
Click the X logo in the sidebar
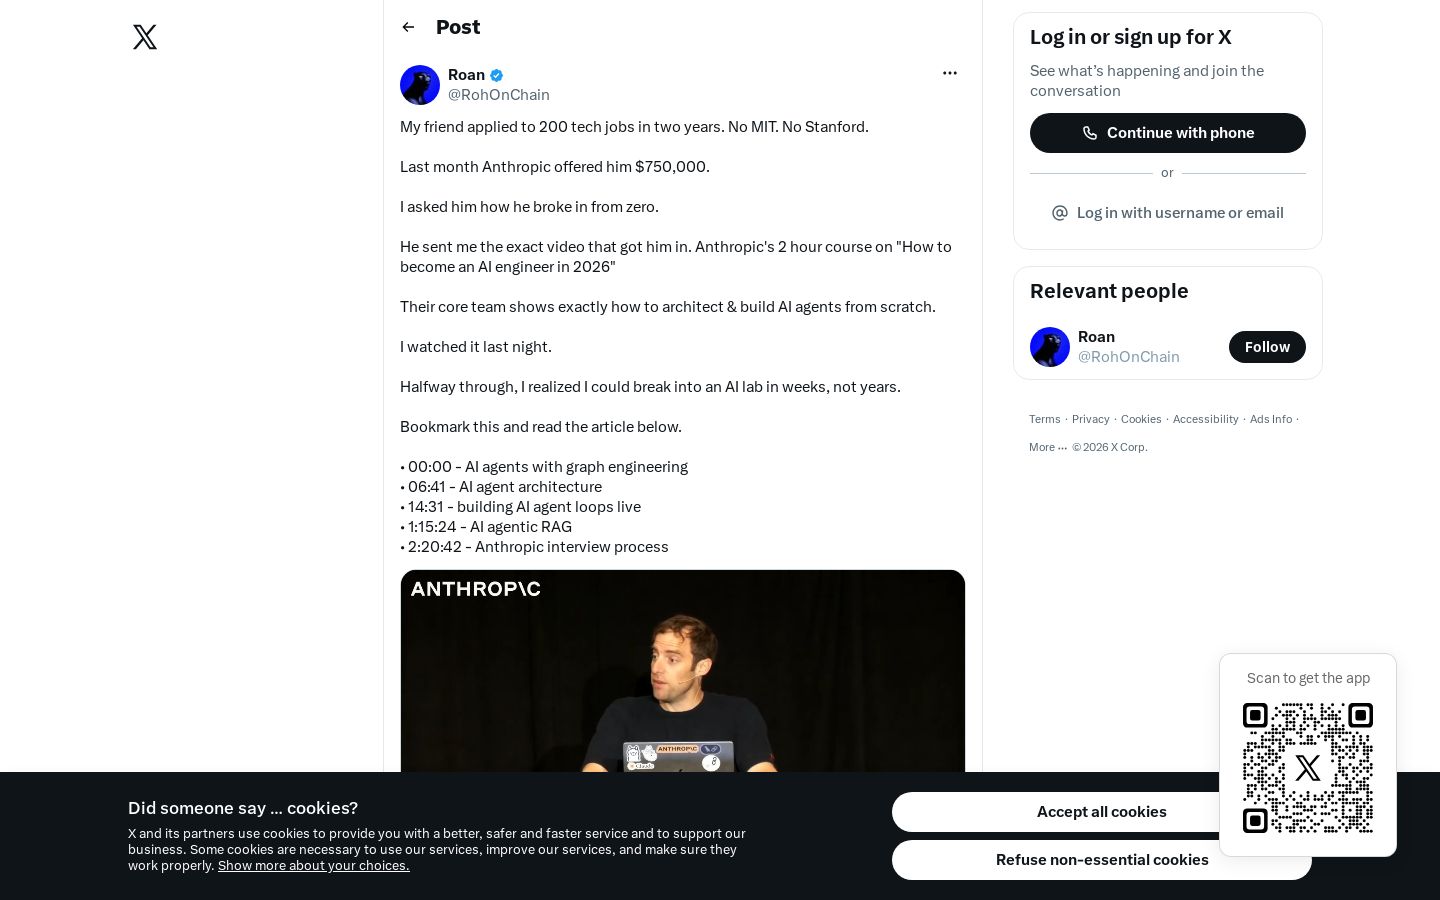click(145, 37)
